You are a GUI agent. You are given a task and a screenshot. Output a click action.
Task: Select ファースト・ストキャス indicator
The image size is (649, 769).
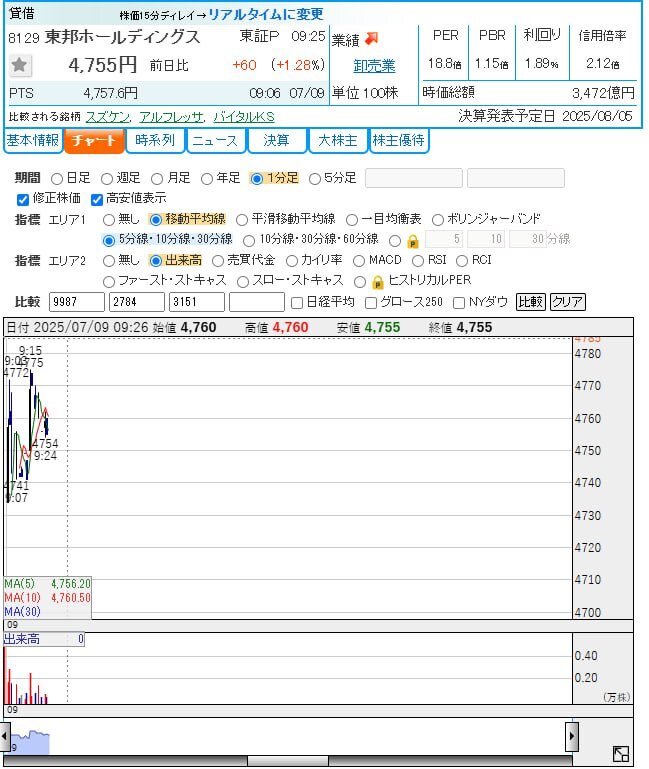coord(109,282)
